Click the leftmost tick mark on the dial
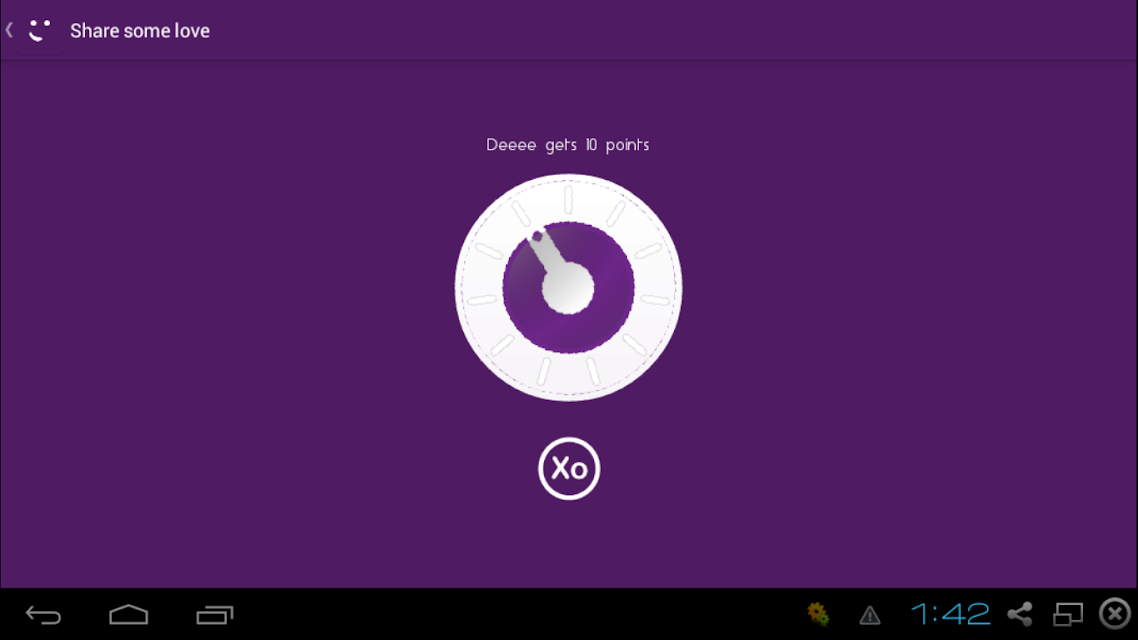This screenshot has height=640, width=1138. point(481,300)
